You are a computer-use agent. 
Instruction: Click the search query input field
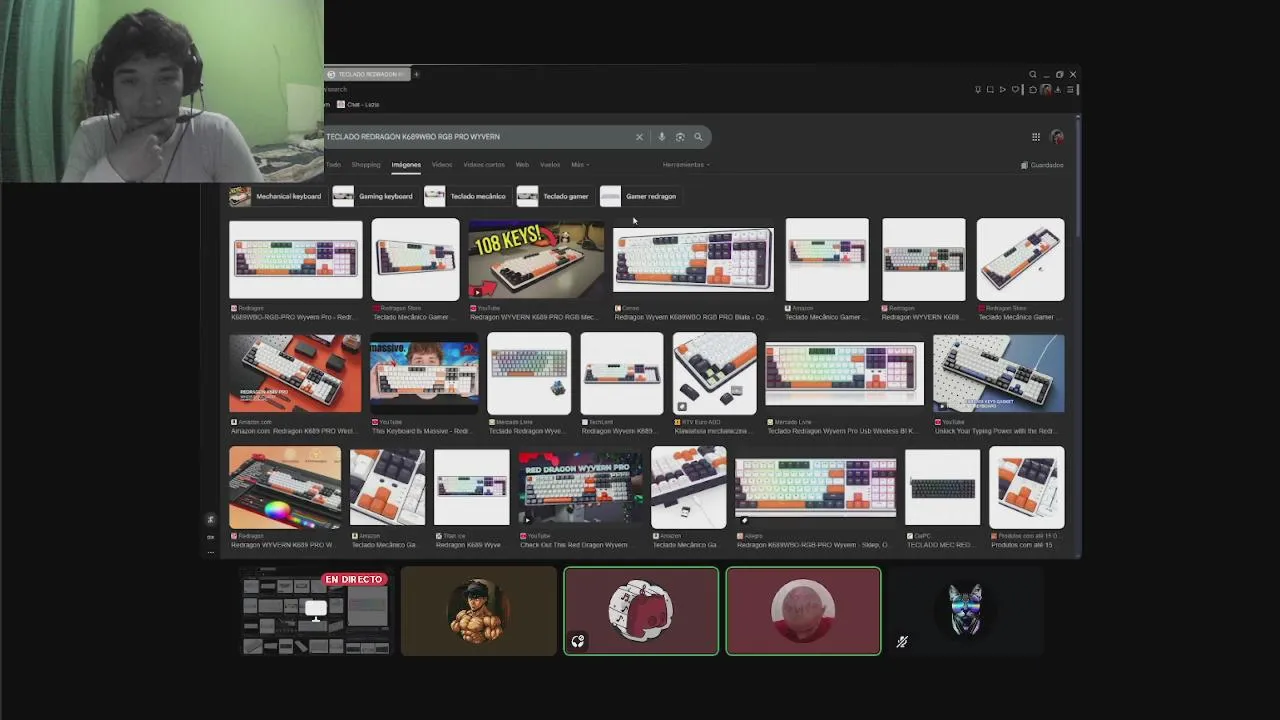point(478,137)
